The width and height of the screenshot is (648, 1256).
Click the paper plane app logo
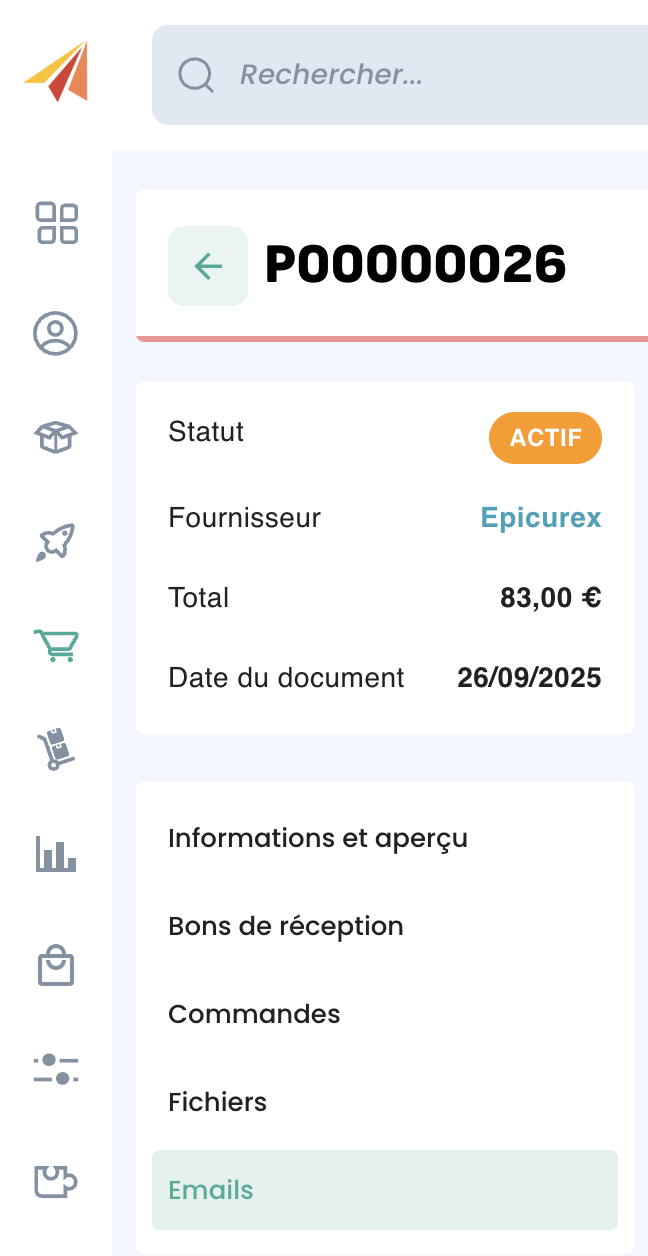point(57,72)
